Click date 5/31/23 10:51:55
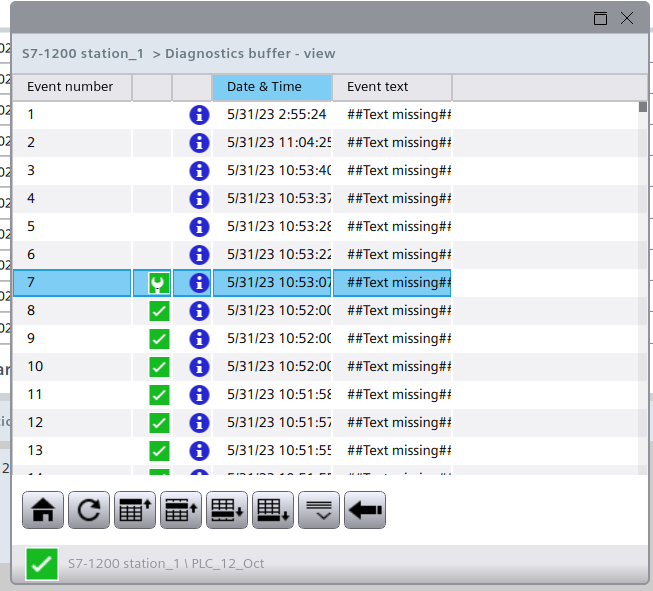The image size is (653, 591). point(279,450)
